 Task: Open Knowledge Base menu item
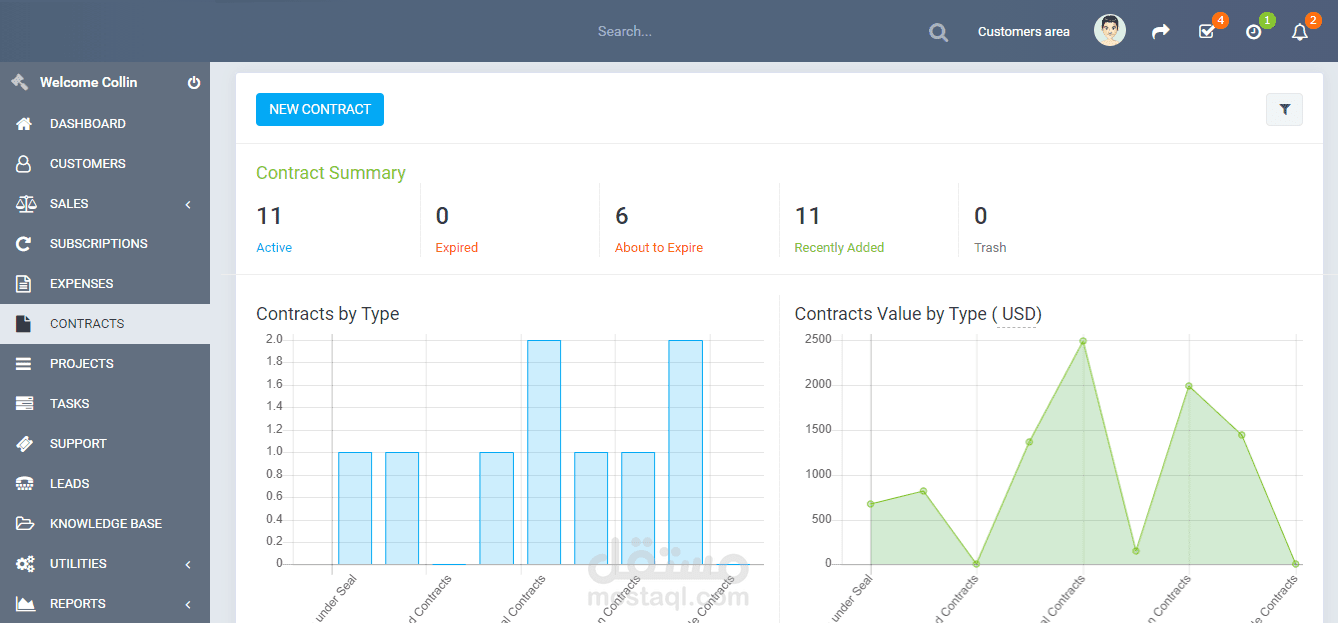[x=105, y=524]
